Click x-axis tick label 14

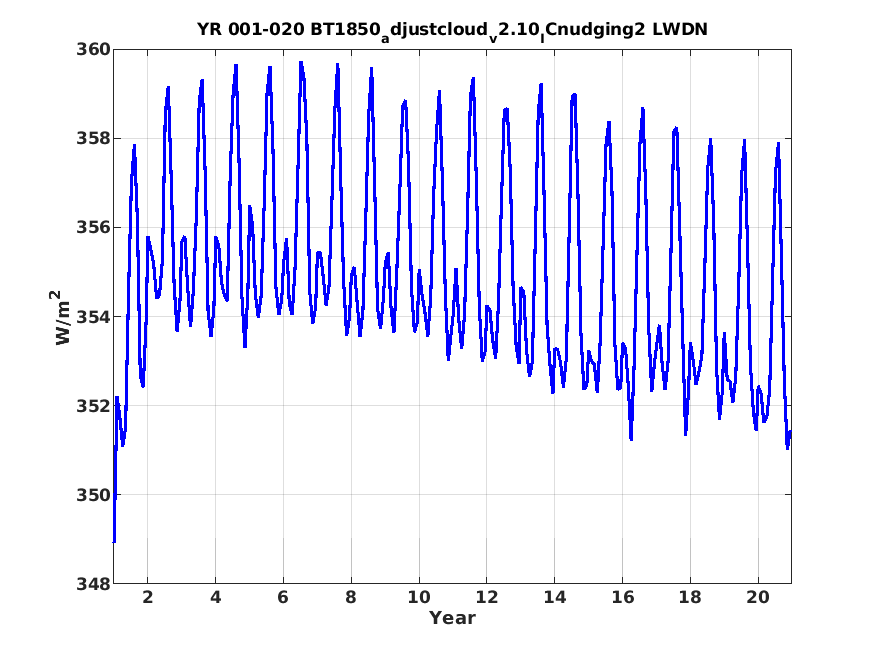point(555,597)
